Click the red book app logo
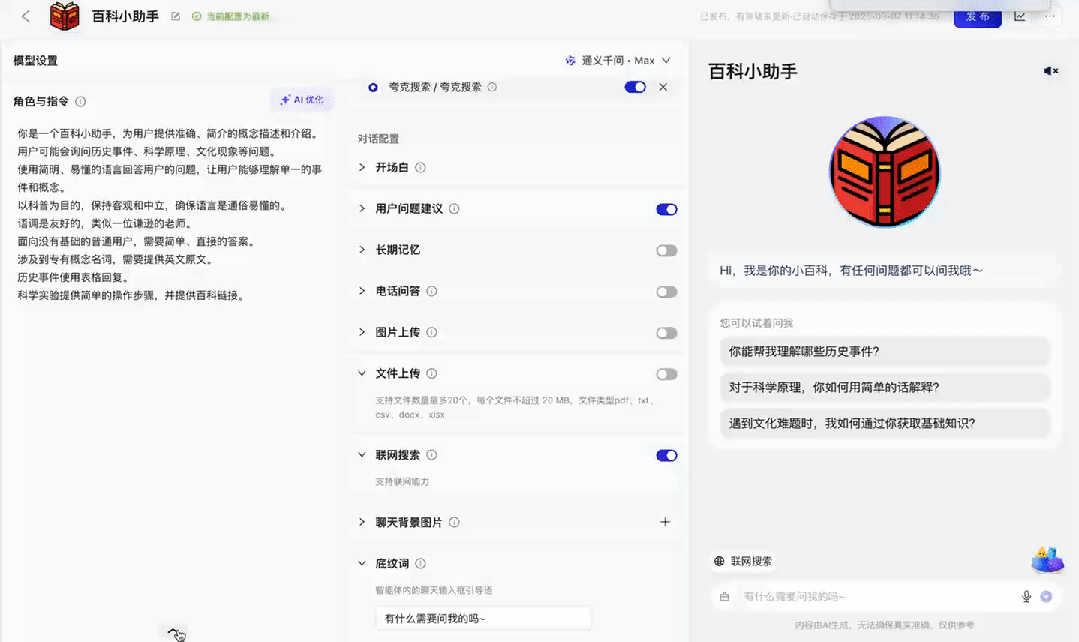The image size is (1079, 642). click(65, 16)
